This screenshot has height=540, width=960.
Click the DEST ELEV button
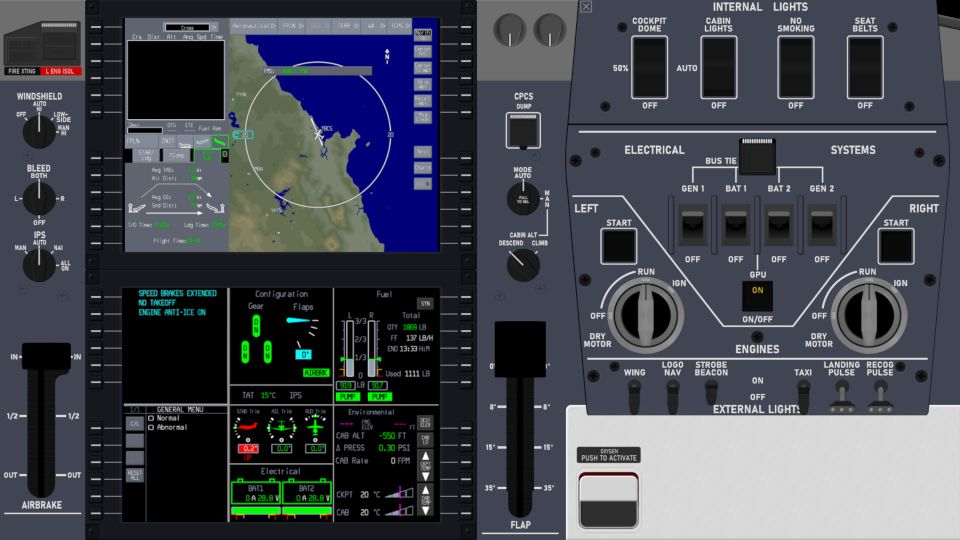click(x=425, y=422)
